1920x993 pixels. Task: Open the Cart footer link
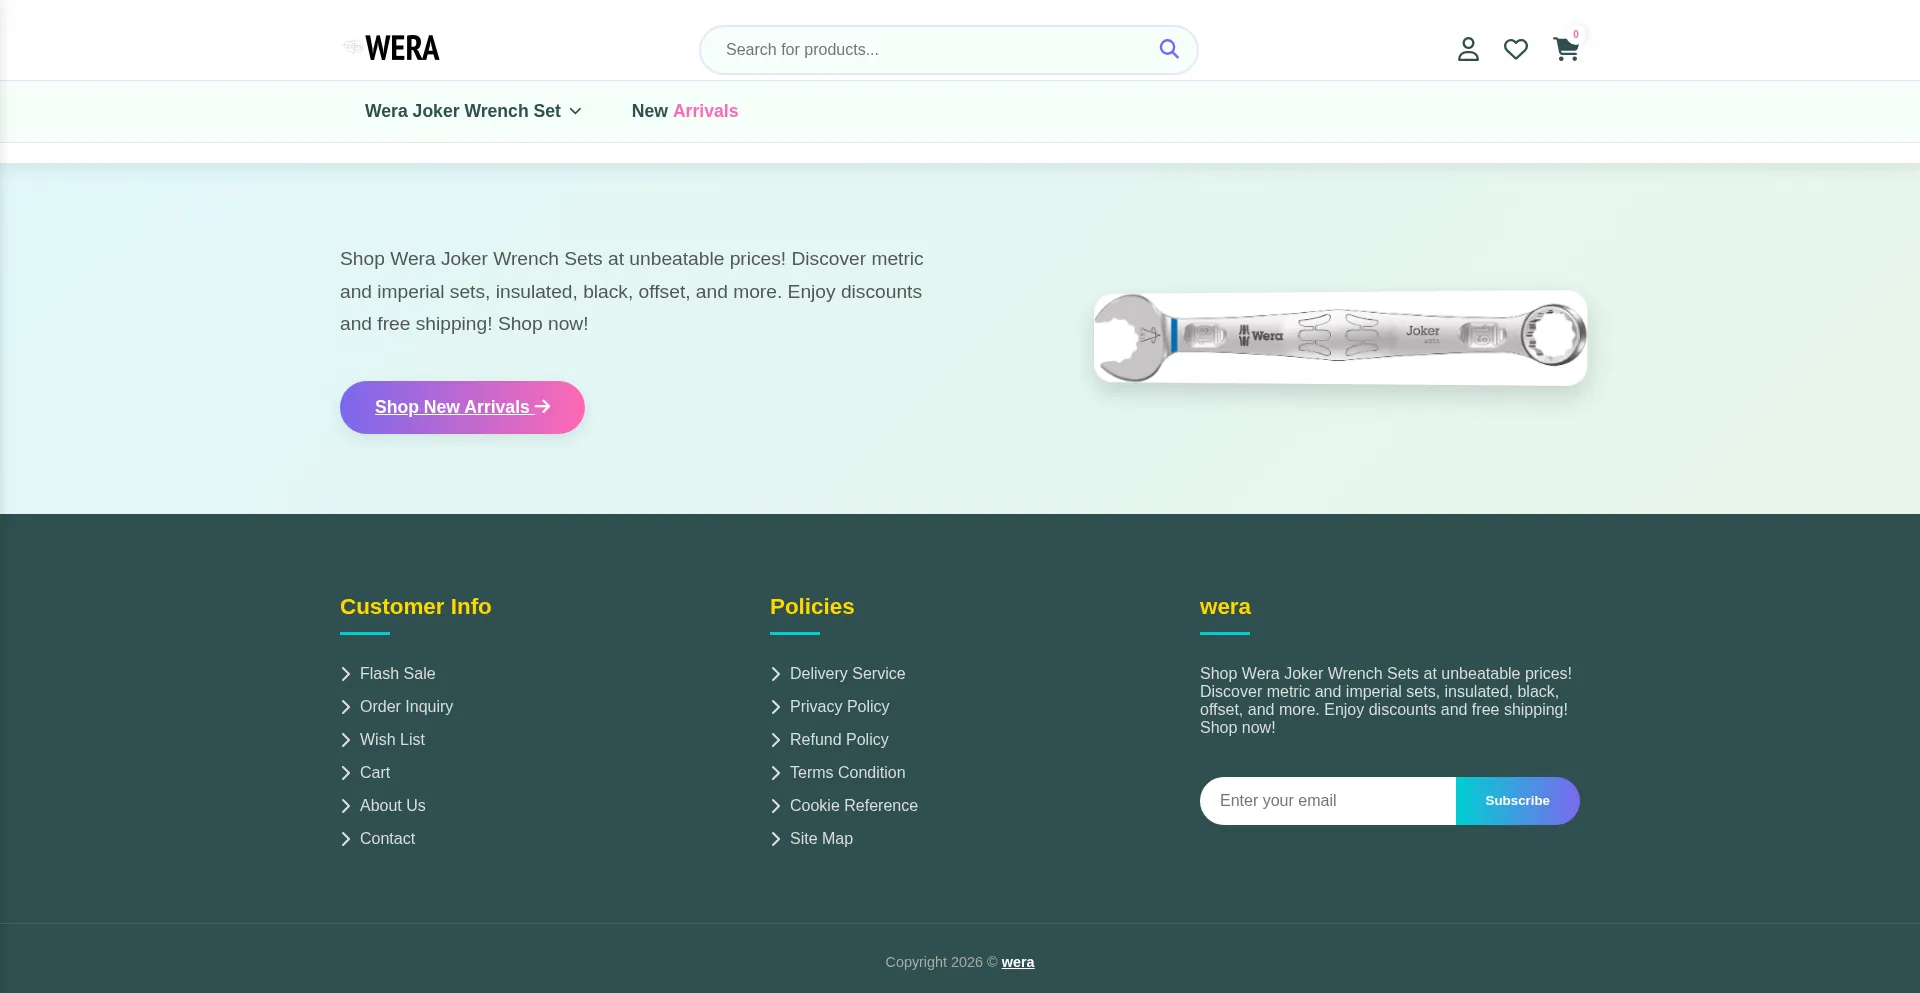coord(375,773)
